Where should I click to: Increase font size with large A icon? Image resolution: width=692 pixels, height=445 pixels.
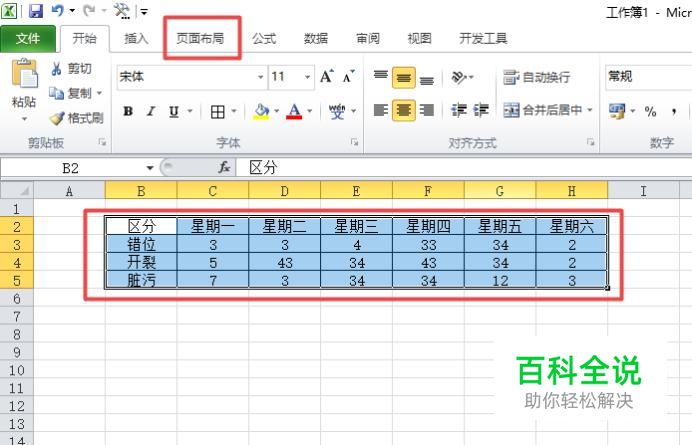327,77
